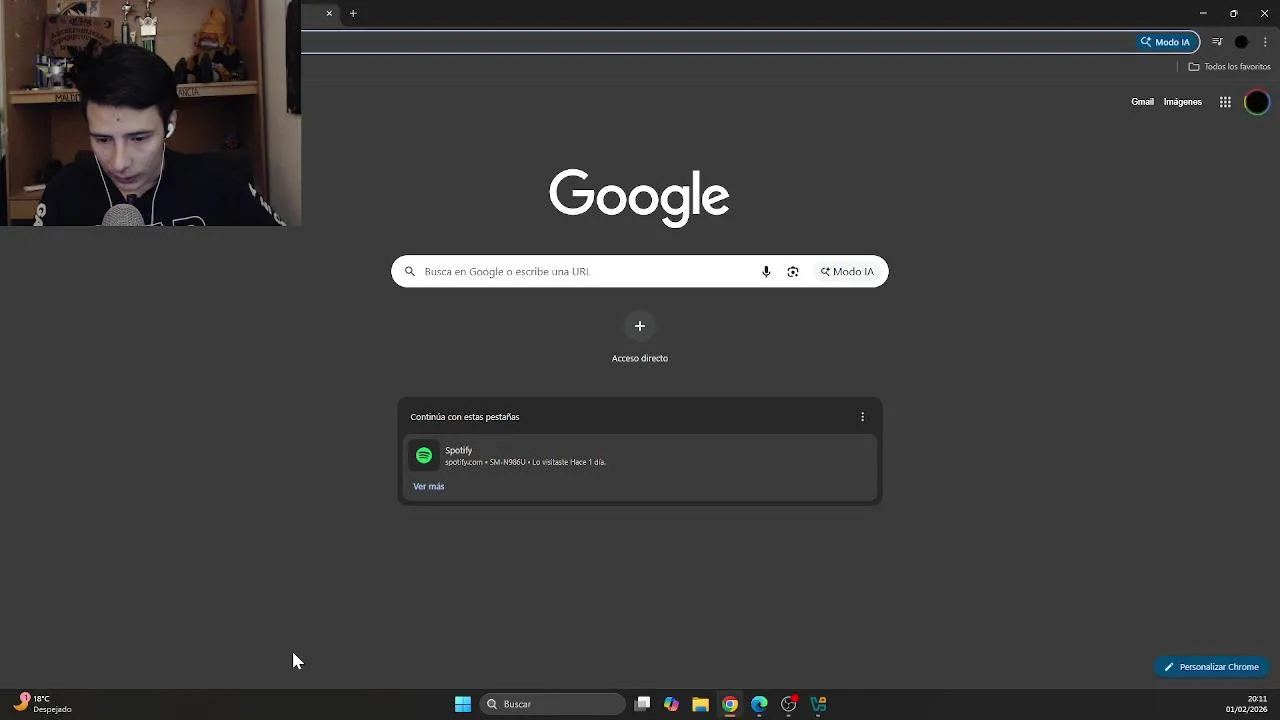Screen dimensions: 1280x720
Task: Open the media controls icon in Chrome toolbar
Action: click(x=1217, y=42)
